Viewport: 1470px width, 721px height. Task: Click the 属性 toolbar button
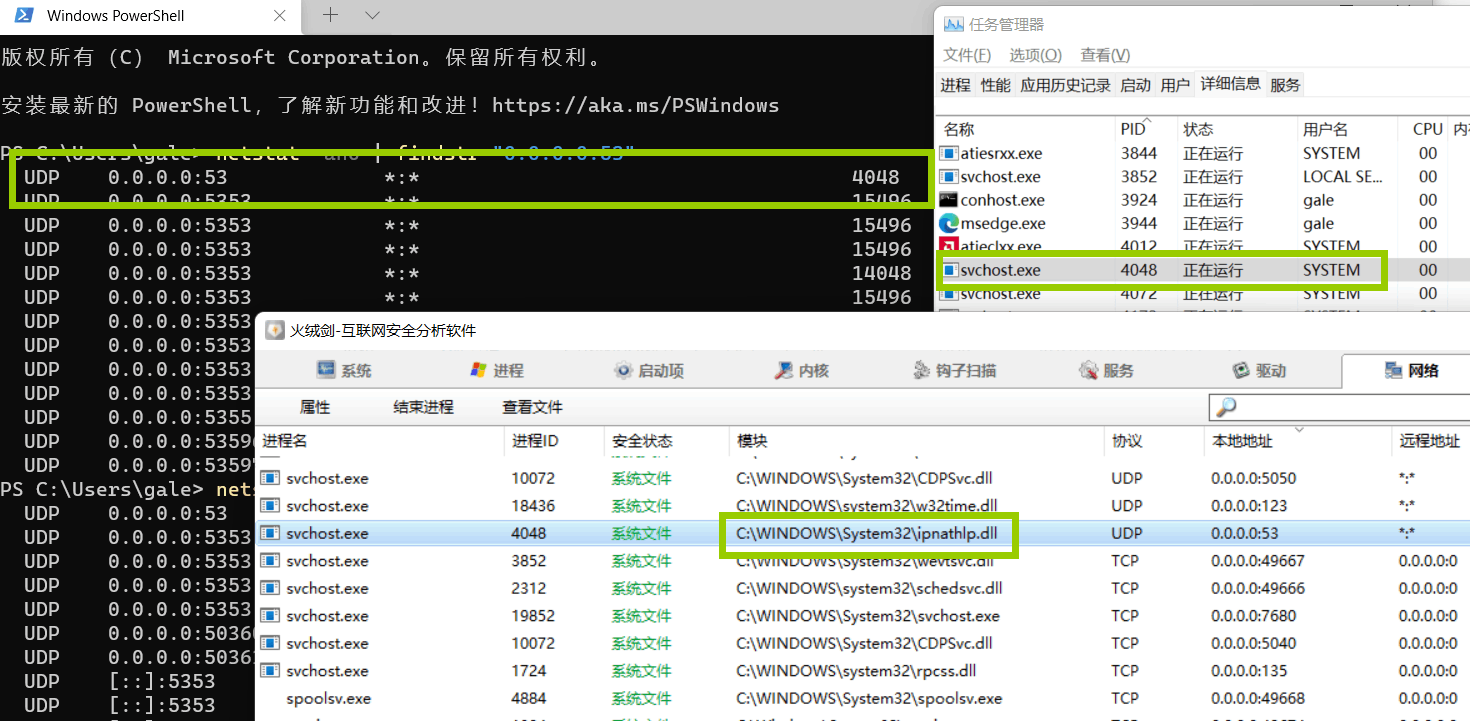315,407
